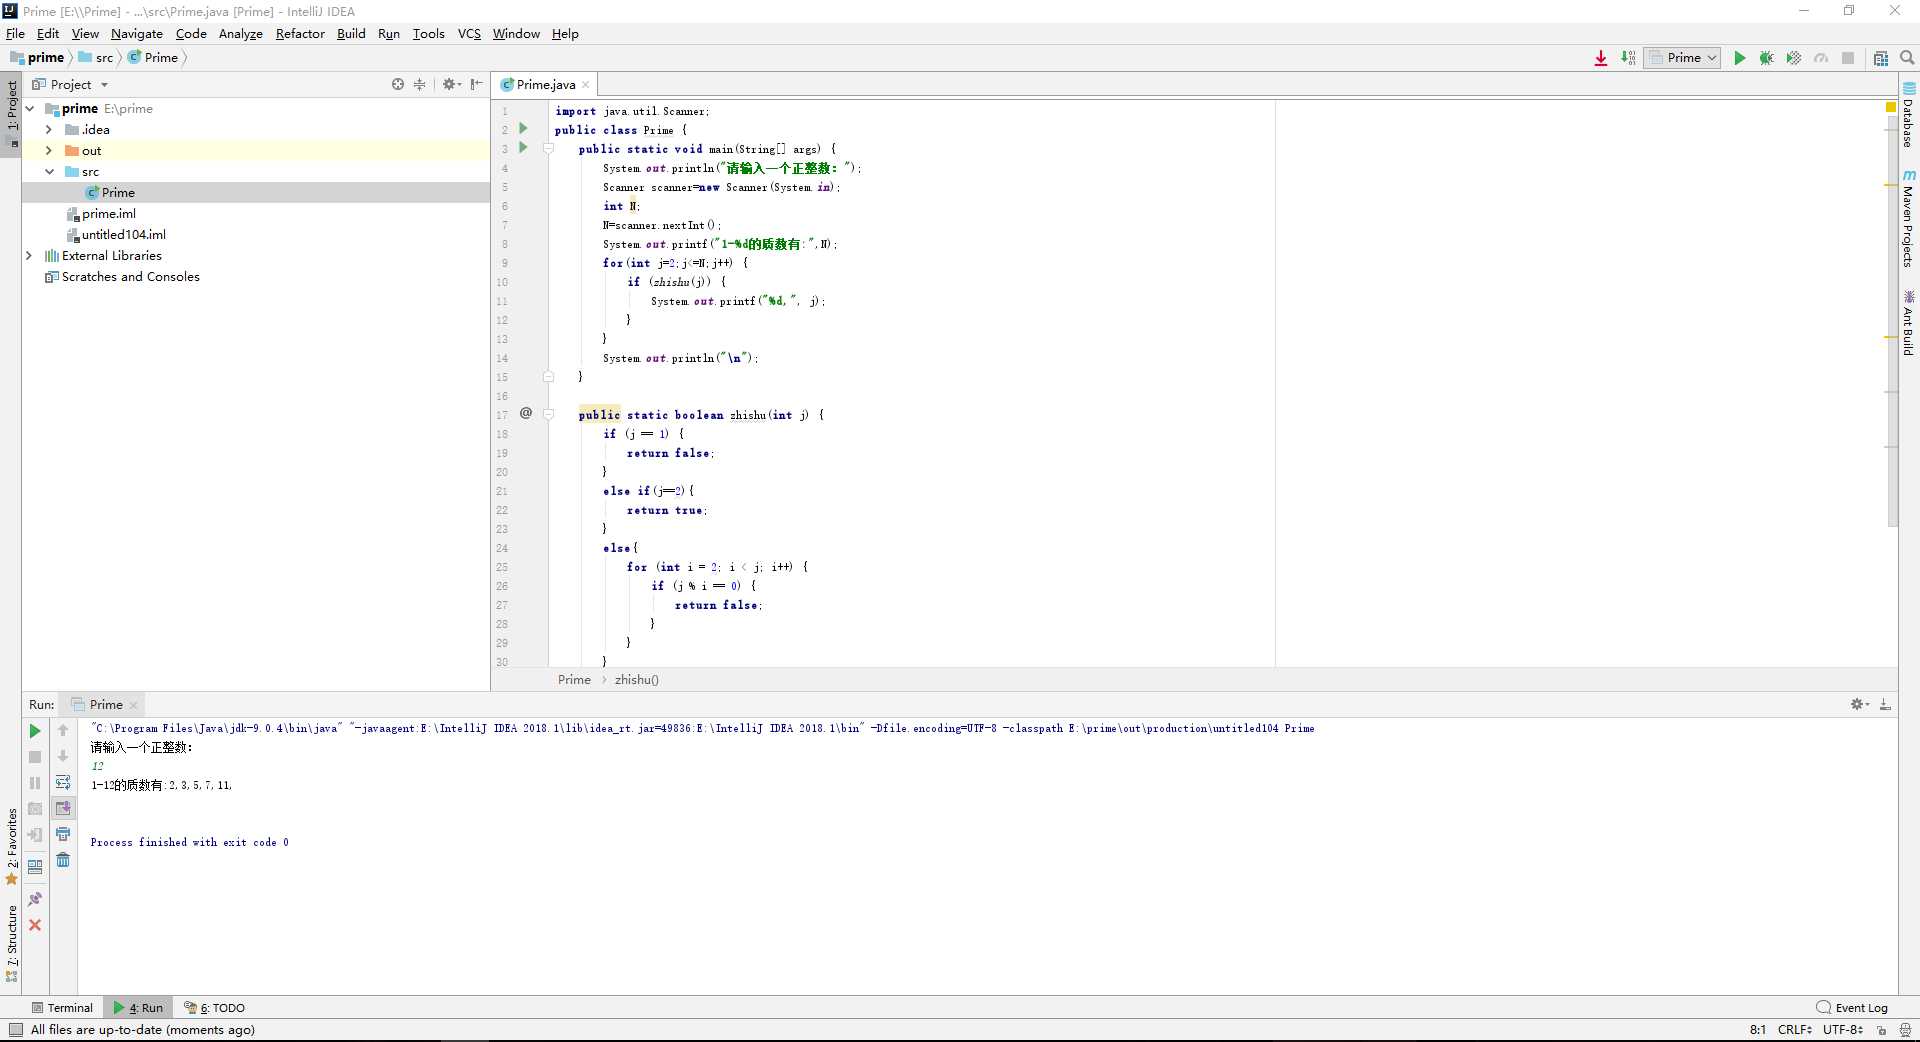The width and height of the screenshot is (1920, 1042).
Task: Rerun Prime in the Run panel
Action: [35, 732]
